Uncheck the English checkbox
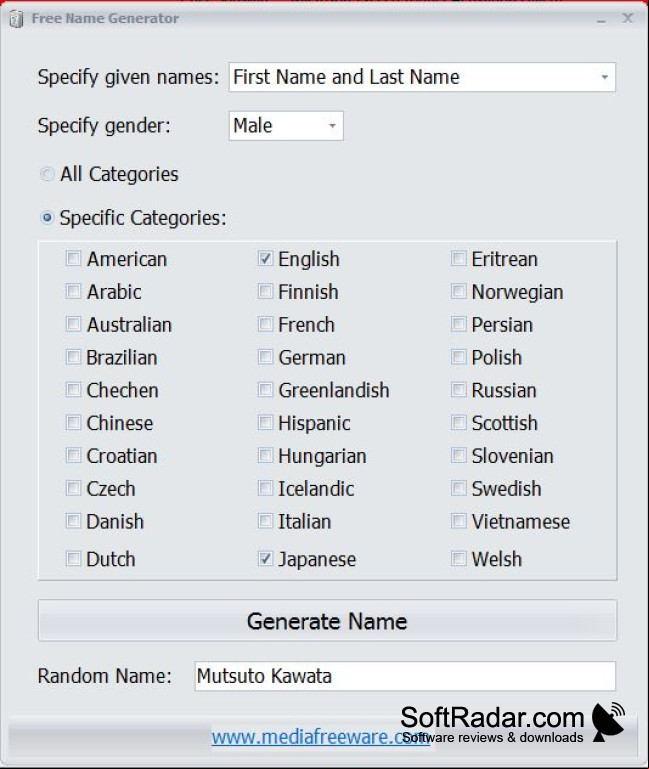Image resolution: width=649 pixels, height=769 pixels. (x=265, y=258)
